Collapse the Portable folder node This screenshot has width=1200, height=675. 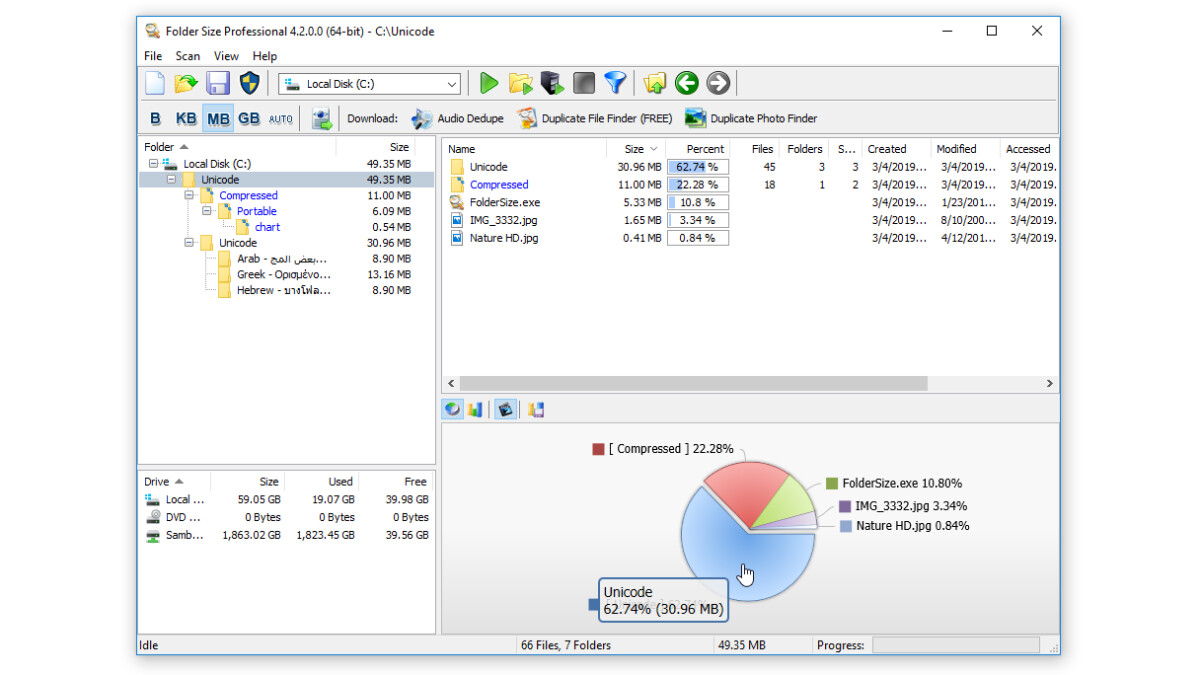click(207, 211)
